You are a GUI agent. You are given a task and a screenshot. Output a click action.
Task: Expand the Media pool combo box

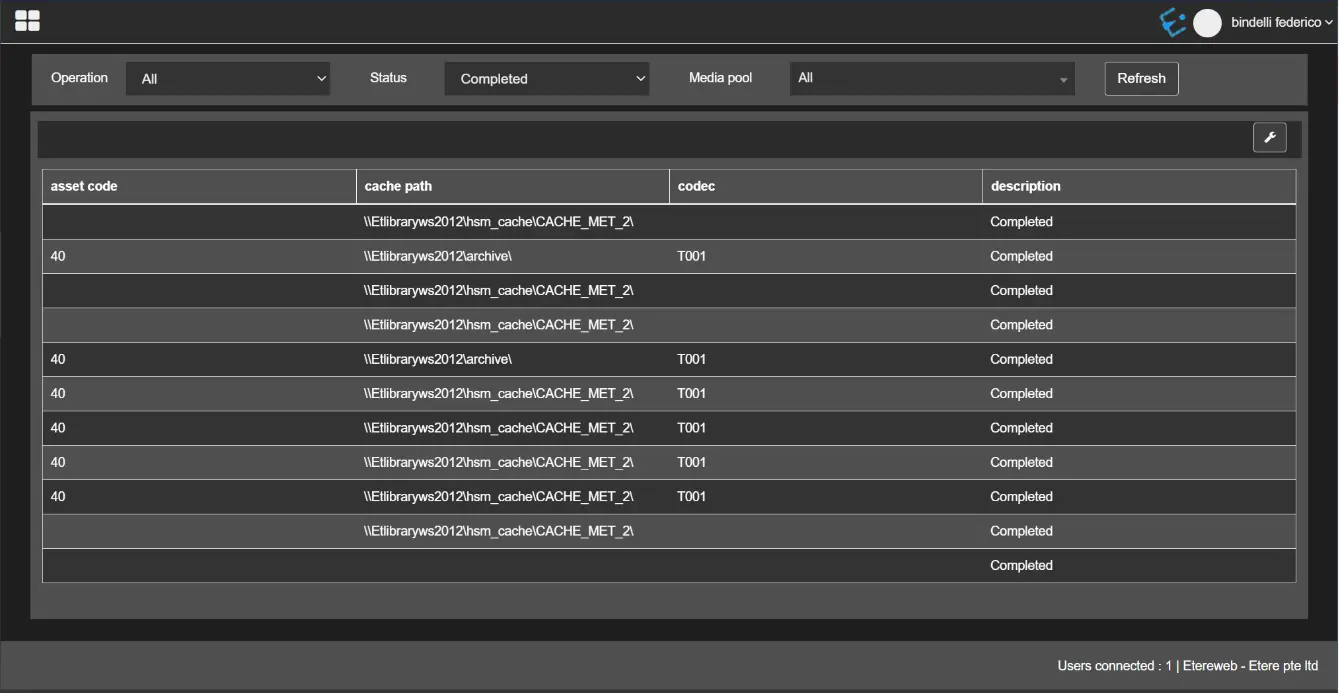coord(932,79)
